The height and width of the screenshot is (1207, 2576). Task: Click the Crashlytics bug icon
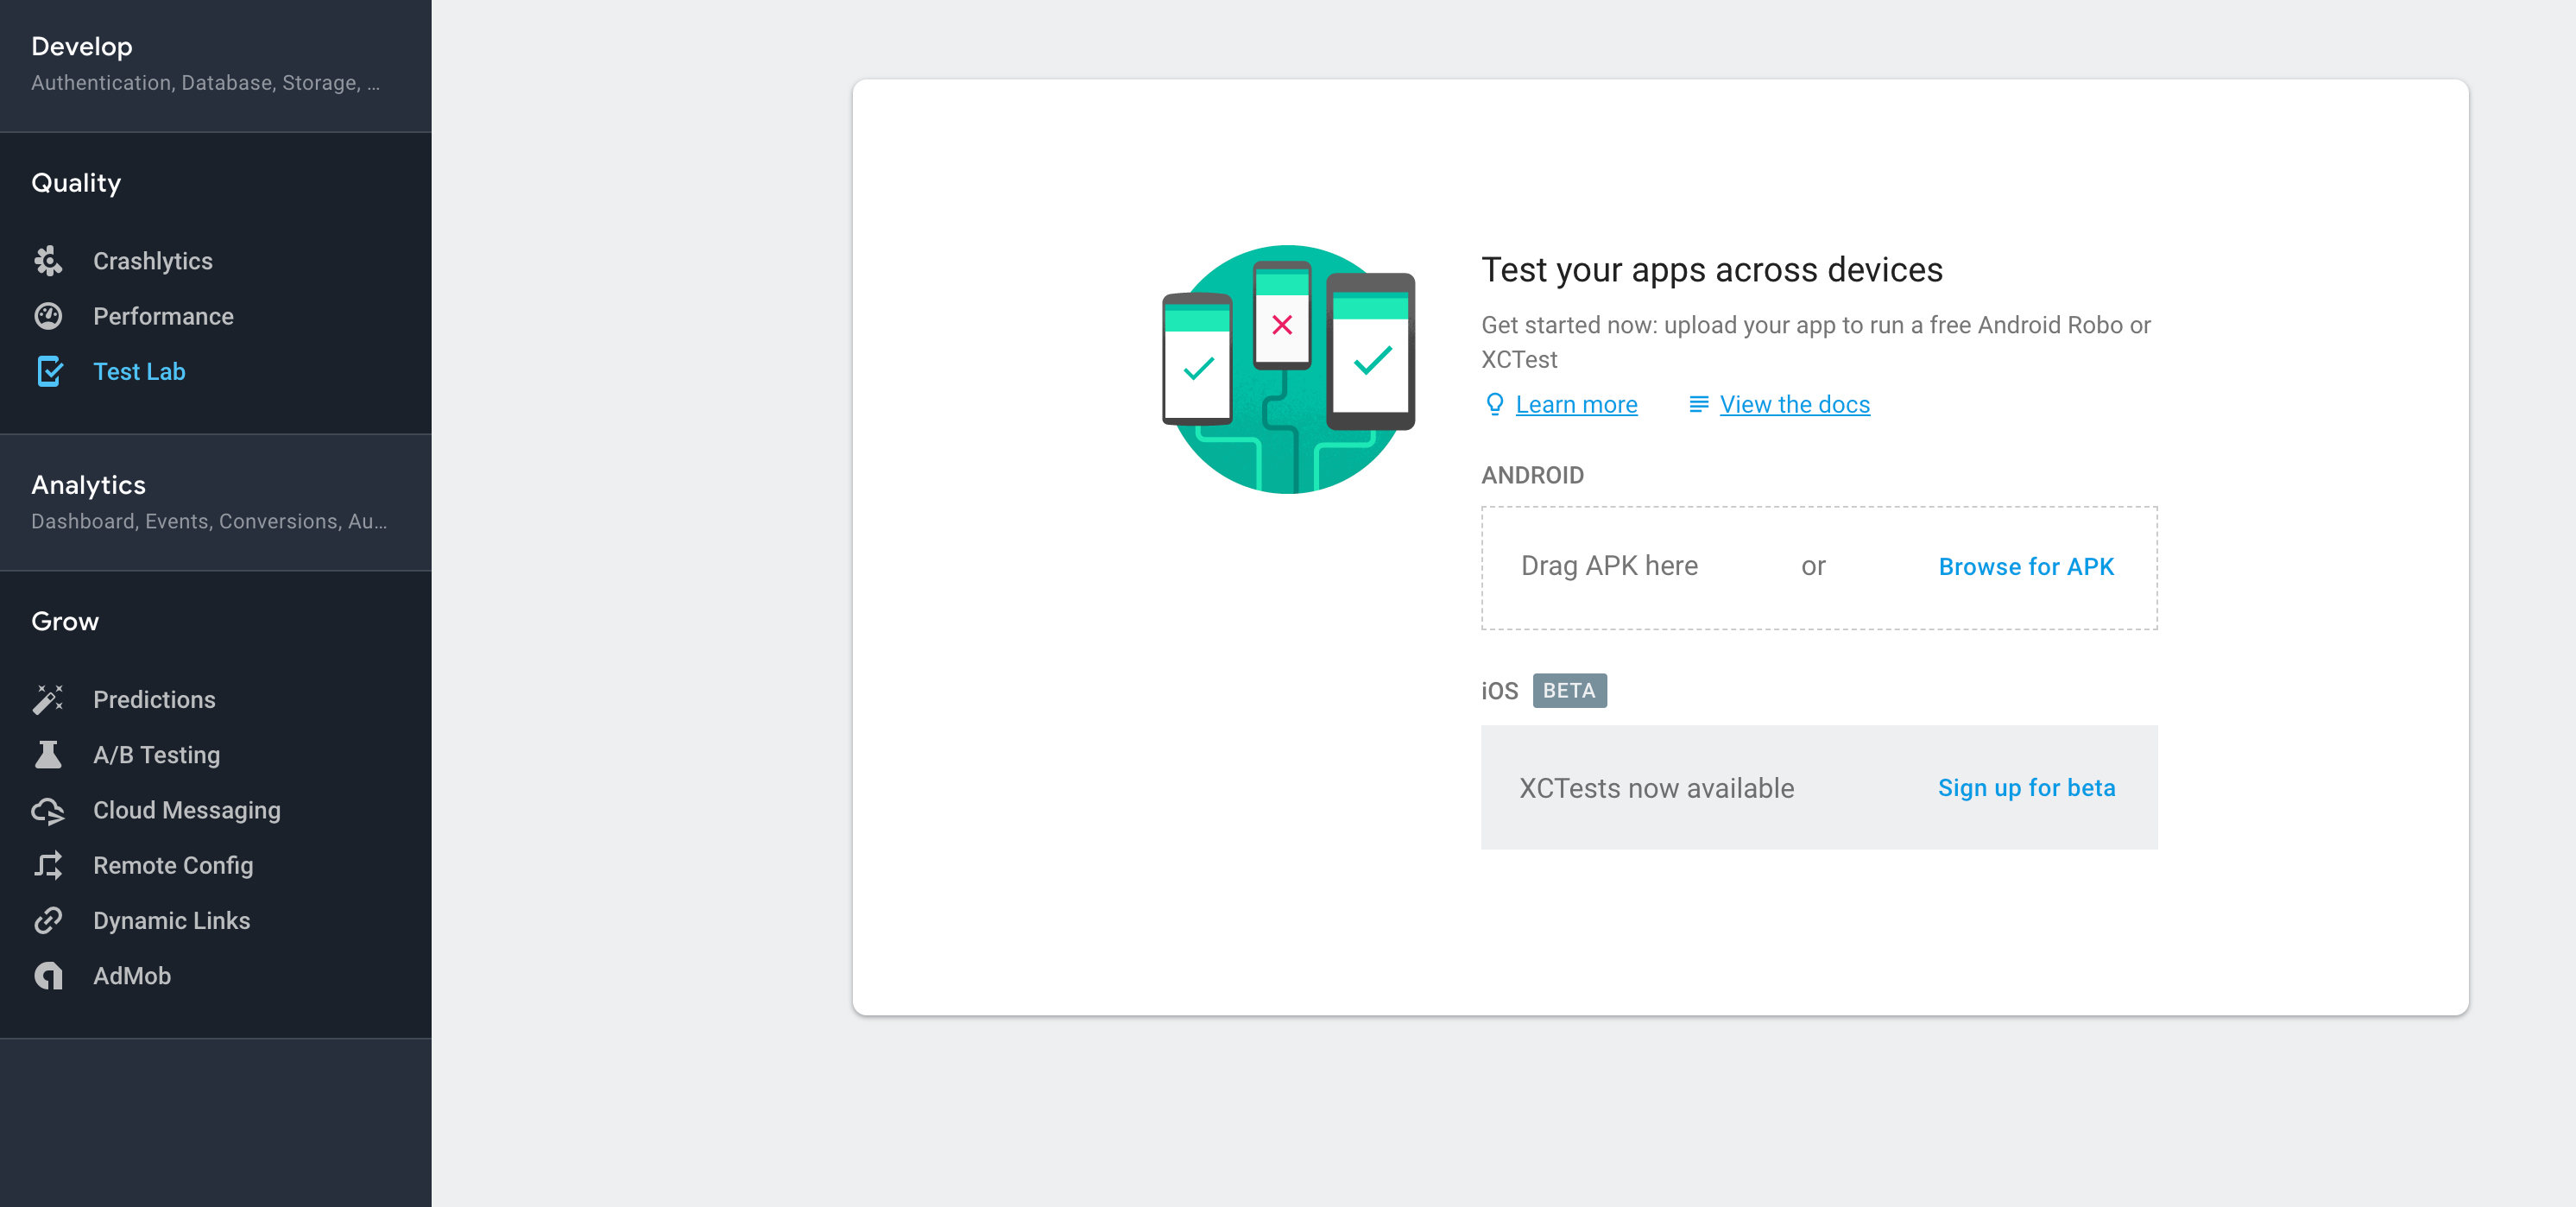[x=48, y=261]
